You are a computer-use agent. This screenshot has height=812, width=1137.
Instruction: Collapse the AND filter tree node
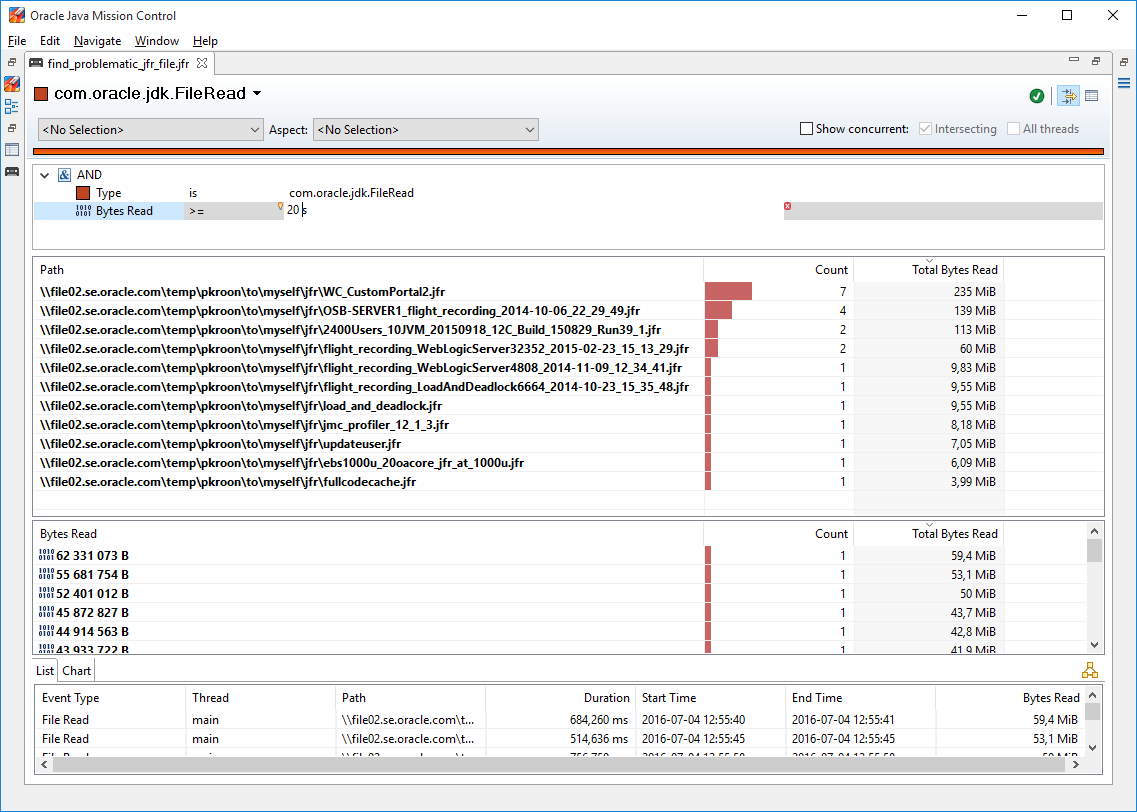[44, 175]
